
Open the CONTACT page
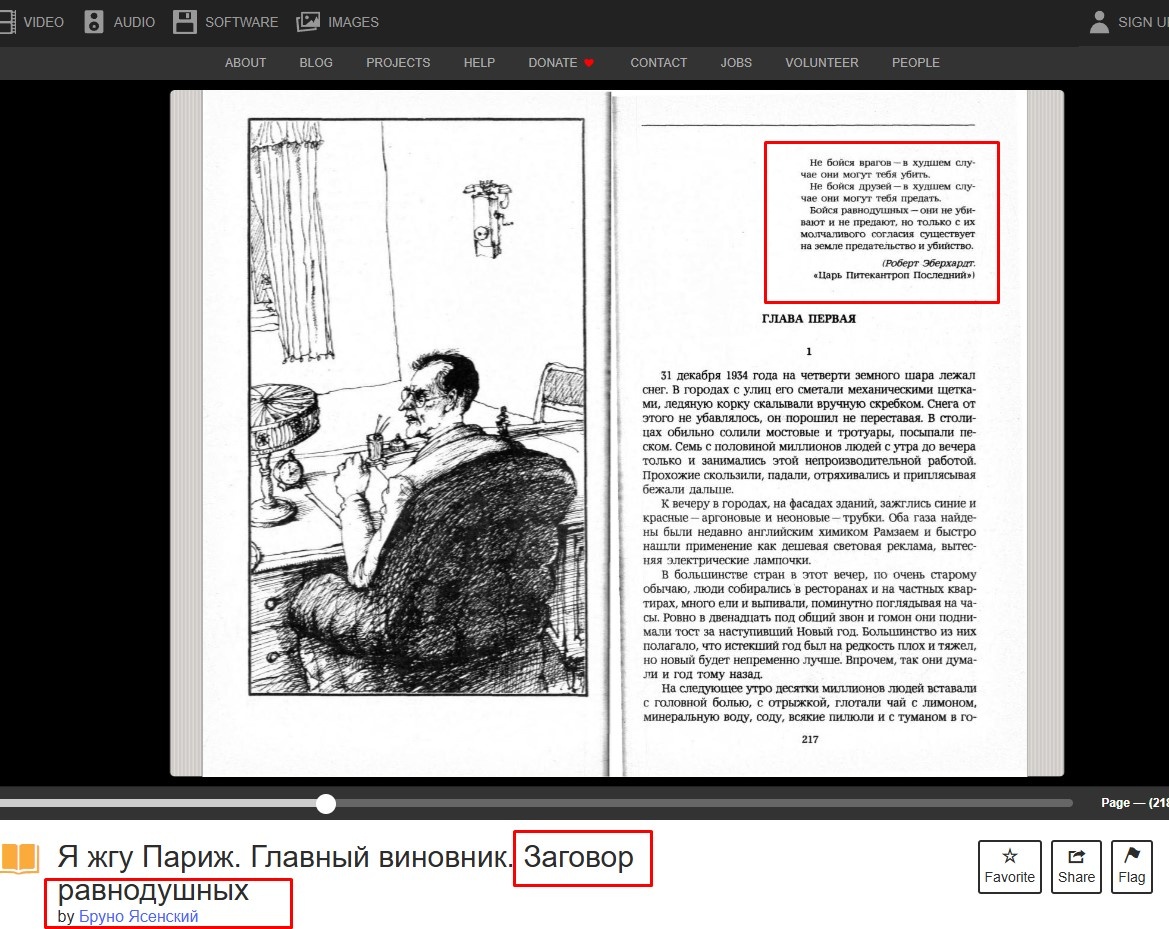(x=658, y=63)
